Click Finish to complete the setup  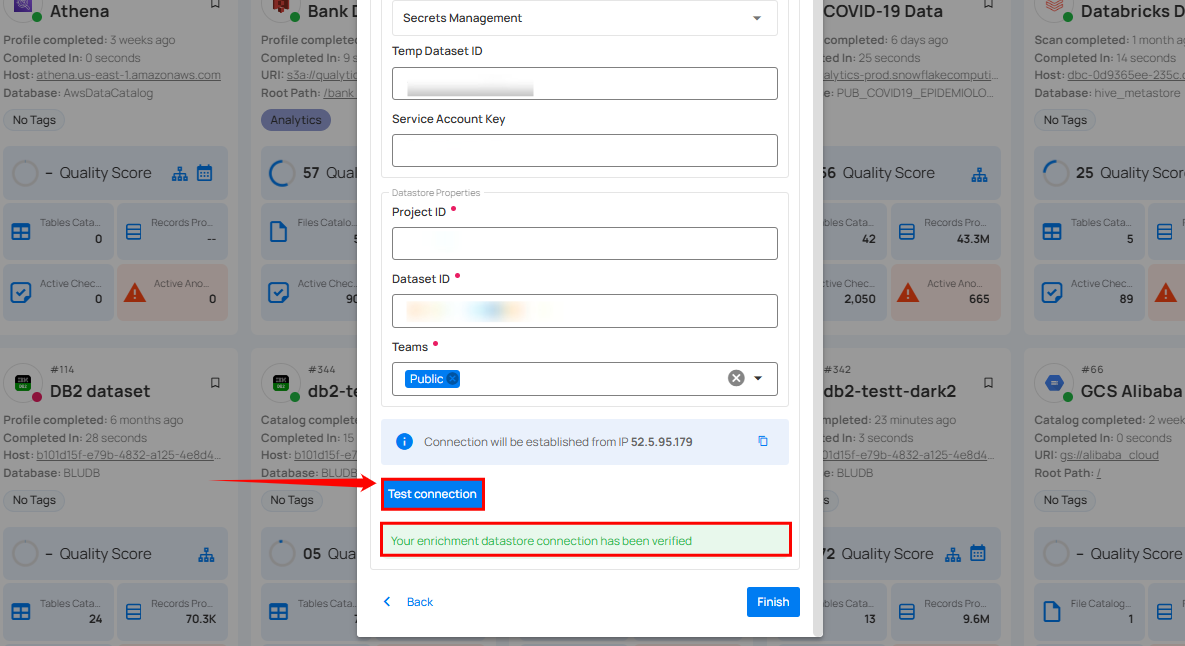click(x=772, y=602)
